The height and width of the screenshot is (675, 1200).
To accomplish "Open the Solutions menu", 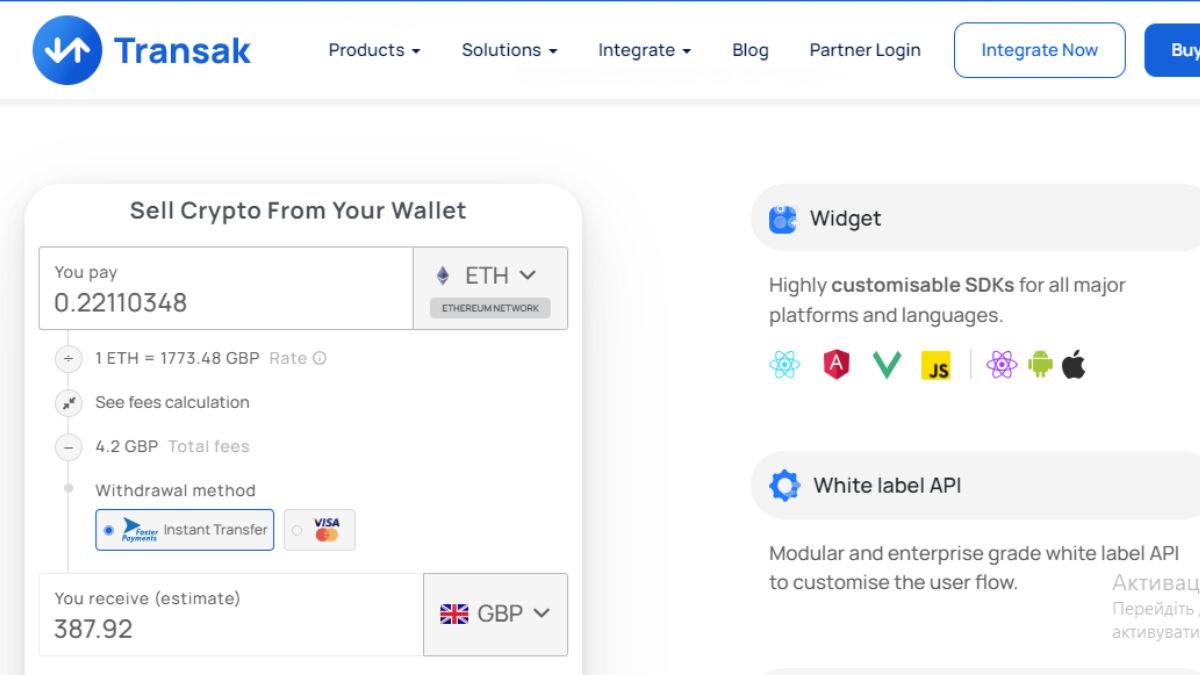I will click(509, 50).
